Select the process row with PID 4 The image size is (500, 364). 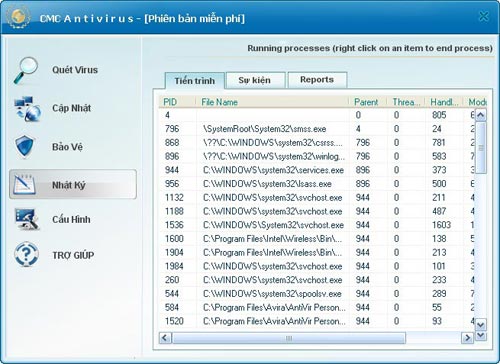(317, 115)
